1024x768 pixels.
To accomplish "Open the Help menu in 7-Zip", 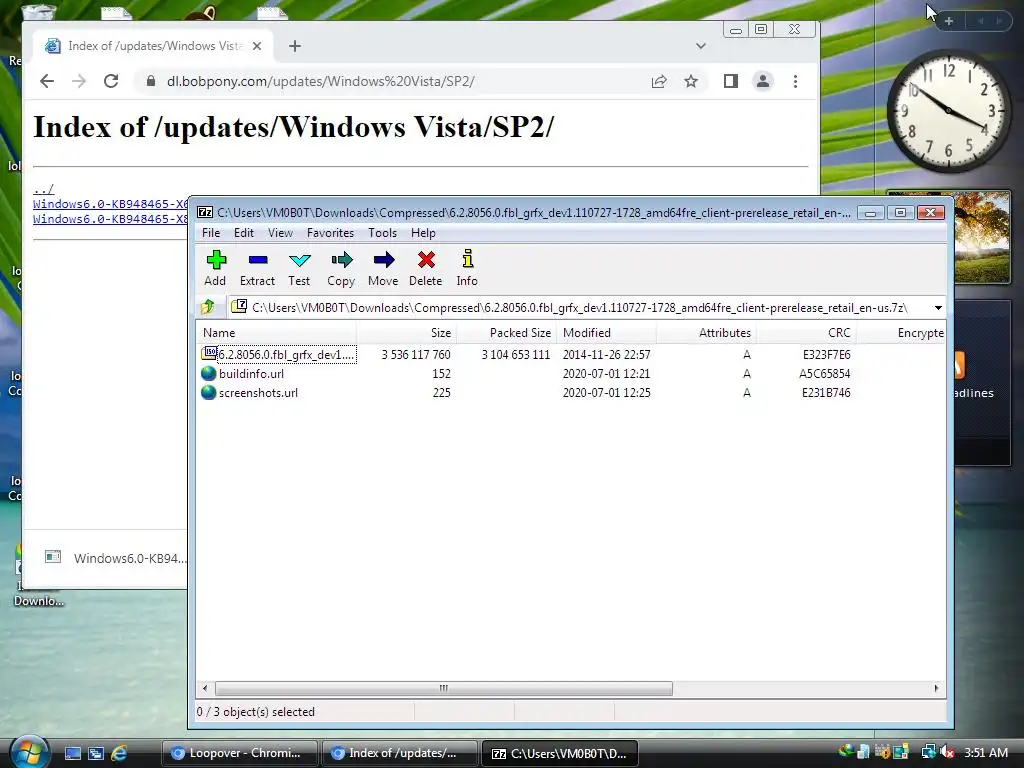I will click(x=423, y=233).
